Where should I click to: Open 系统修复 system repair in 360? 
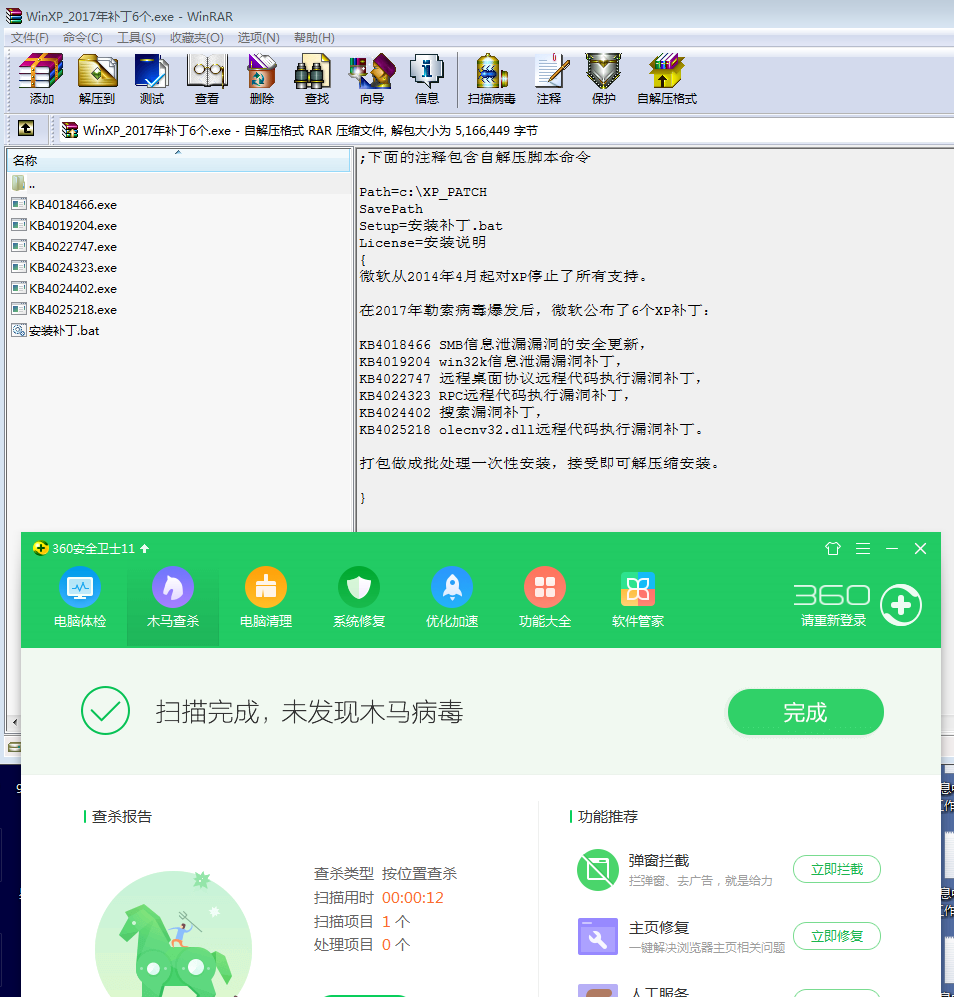click(359, 597)
